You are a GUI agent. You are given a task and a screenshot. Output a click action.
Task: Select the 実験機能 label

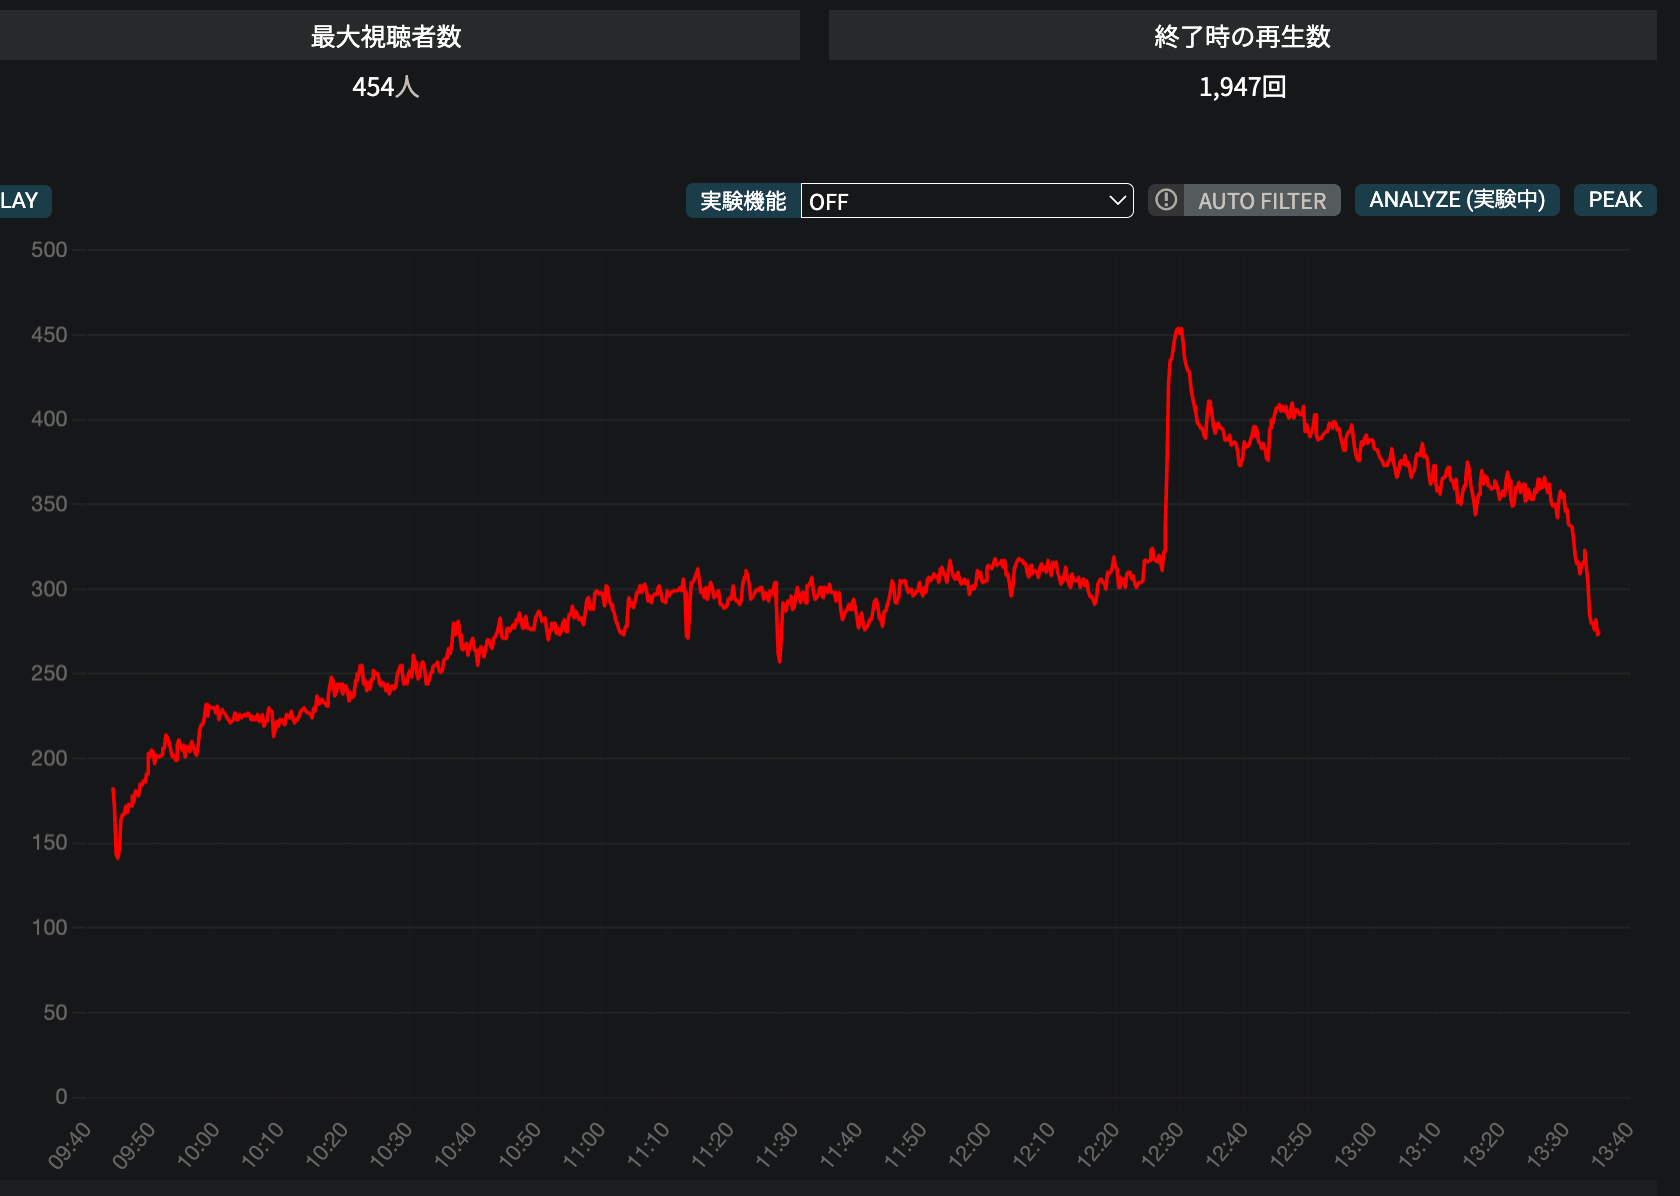click(x=743, y=201)
